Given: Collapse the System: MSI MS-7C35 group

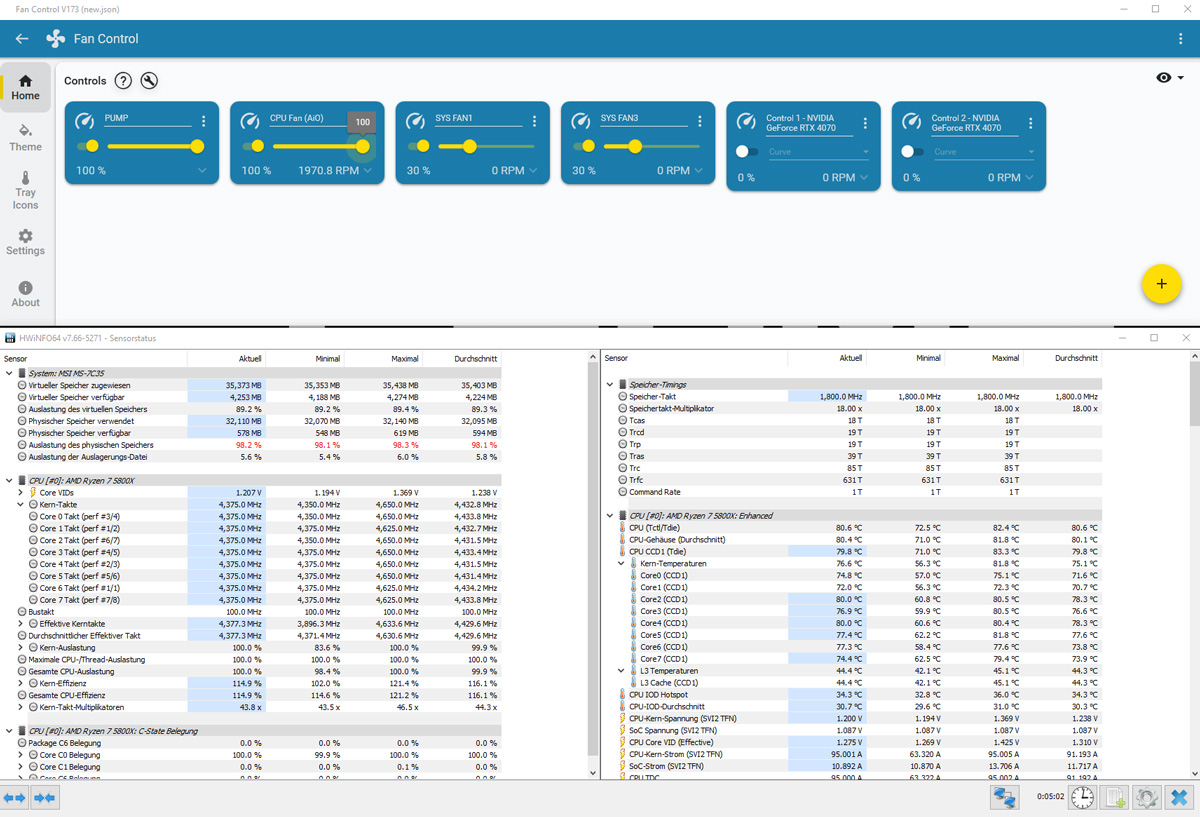Looking at the screenshot, I should 9,373.
